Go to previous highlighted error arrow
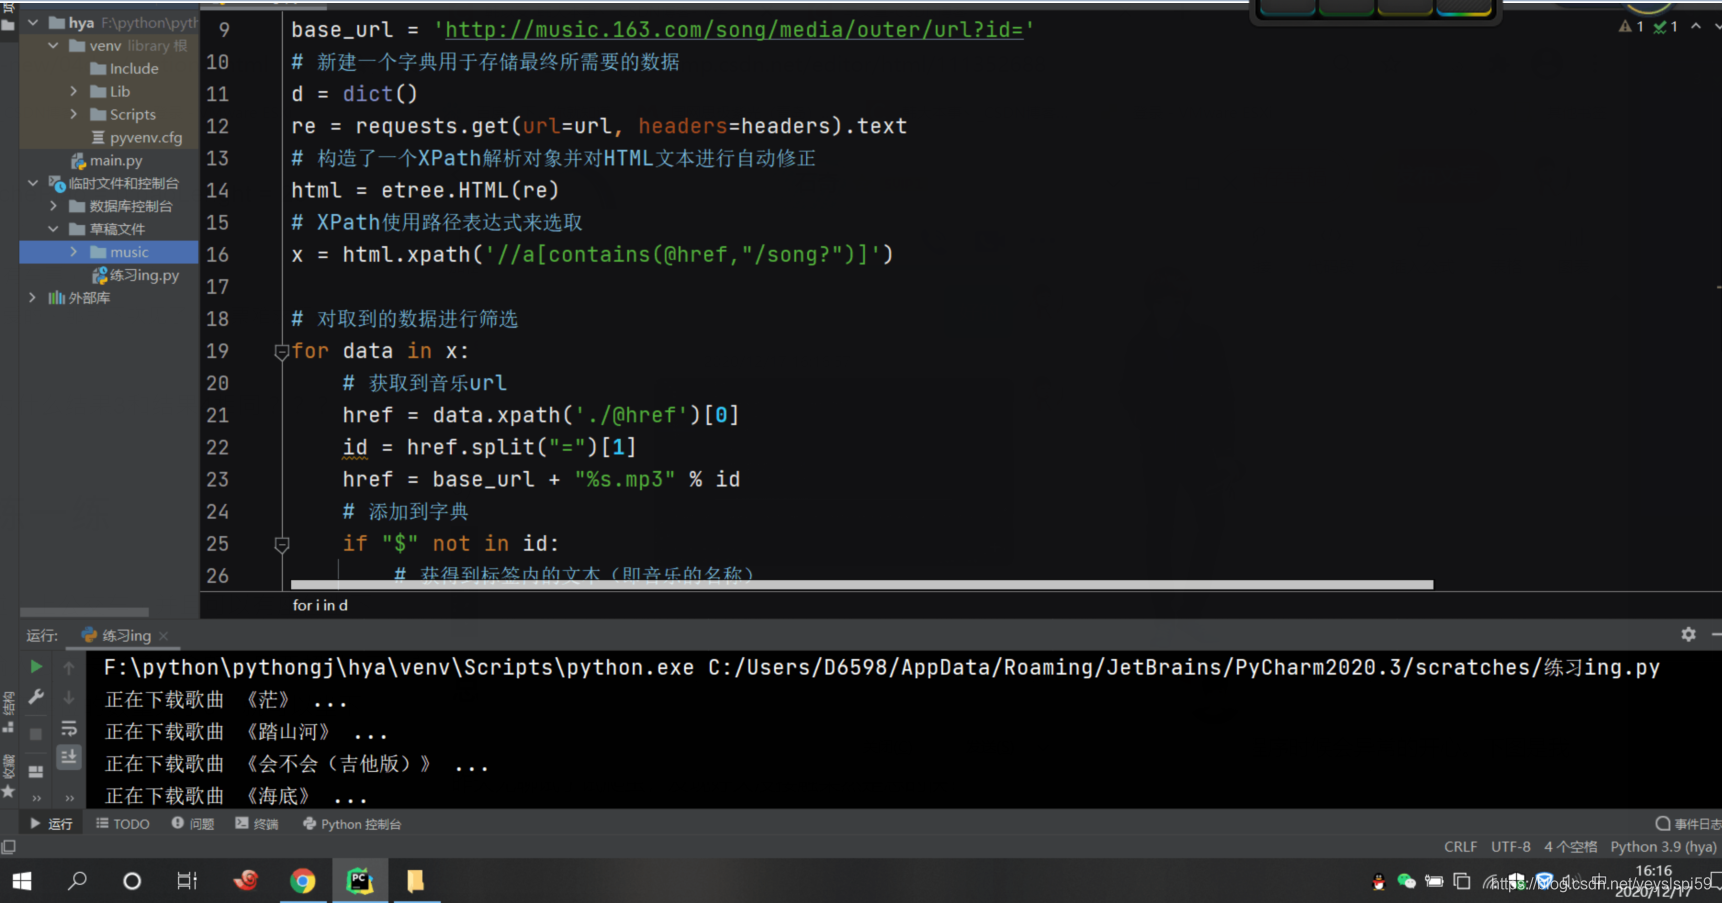The width and height of the screenshot is (1722, 903). (x=1696, y=26)
